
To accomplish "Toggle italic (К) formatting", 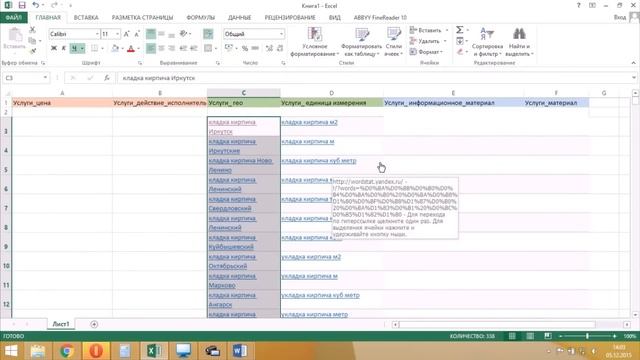I will 64,48.
